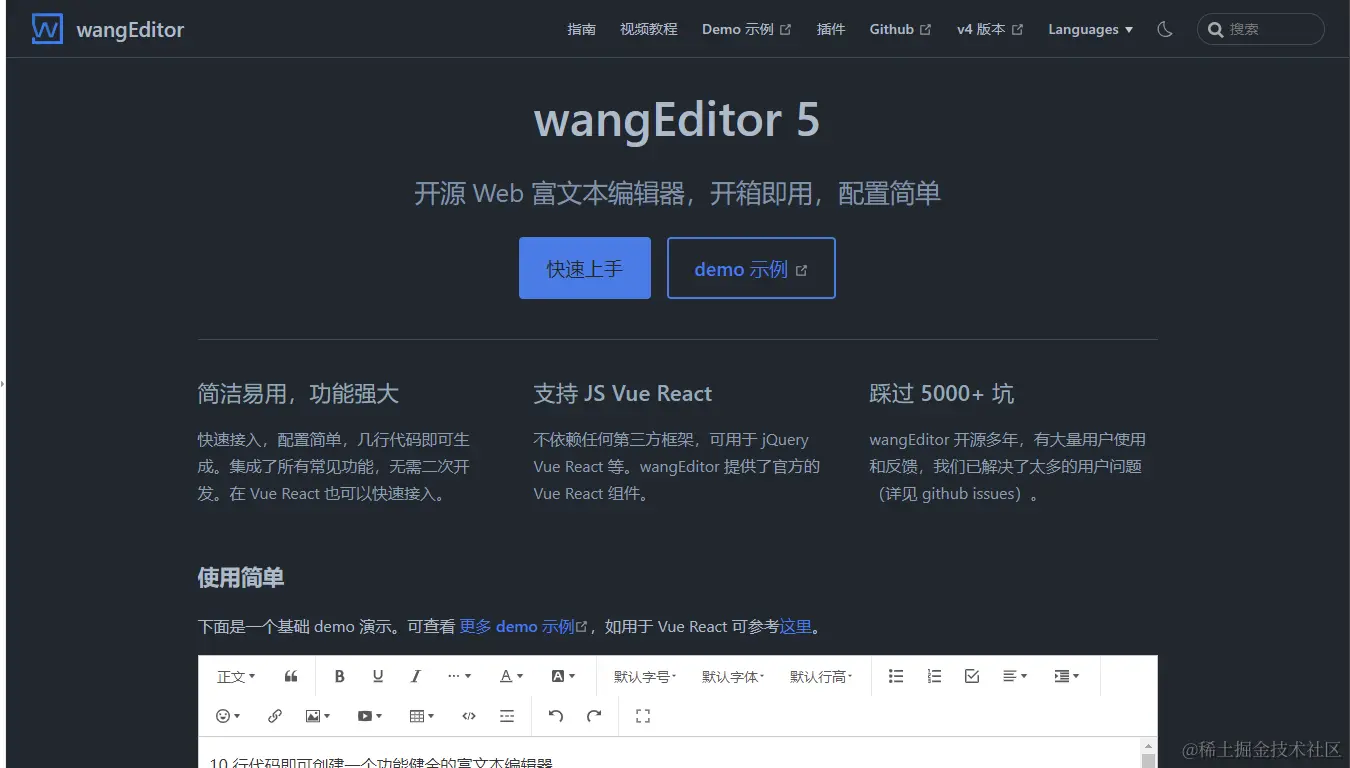Click the 快速上手 quick start button
This screenshot has width=1350, height=768.
point(585,268)
